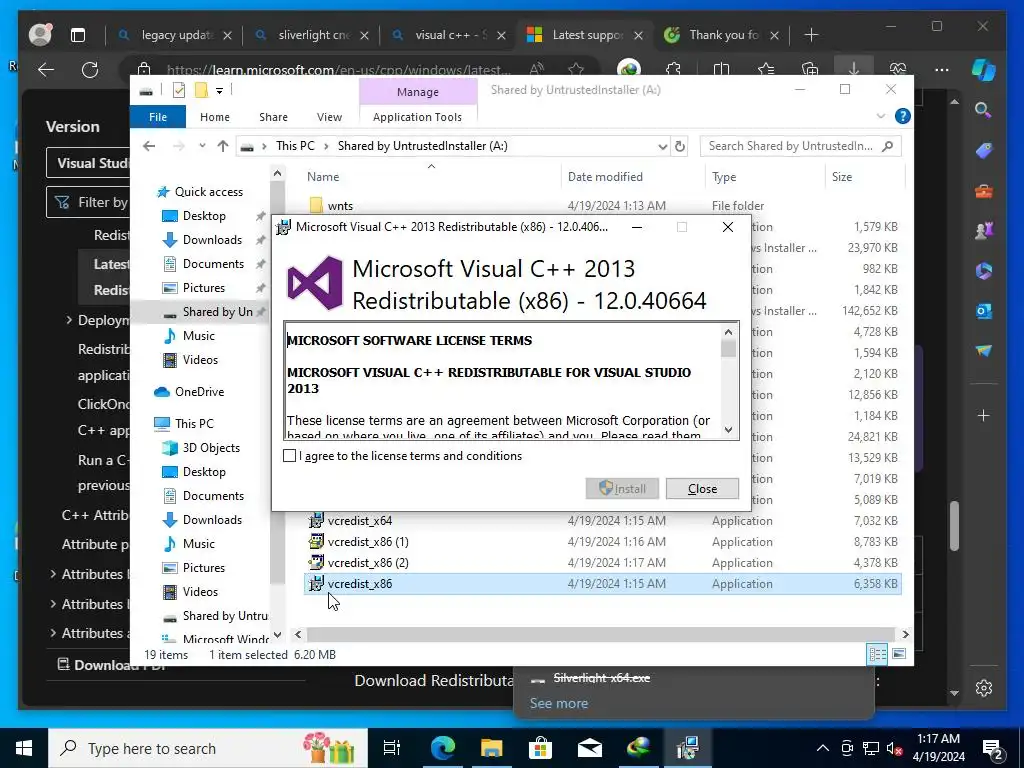Open Explorer help icon
This screenshot has width=1024, height=768.
click(x=903, y=116)
